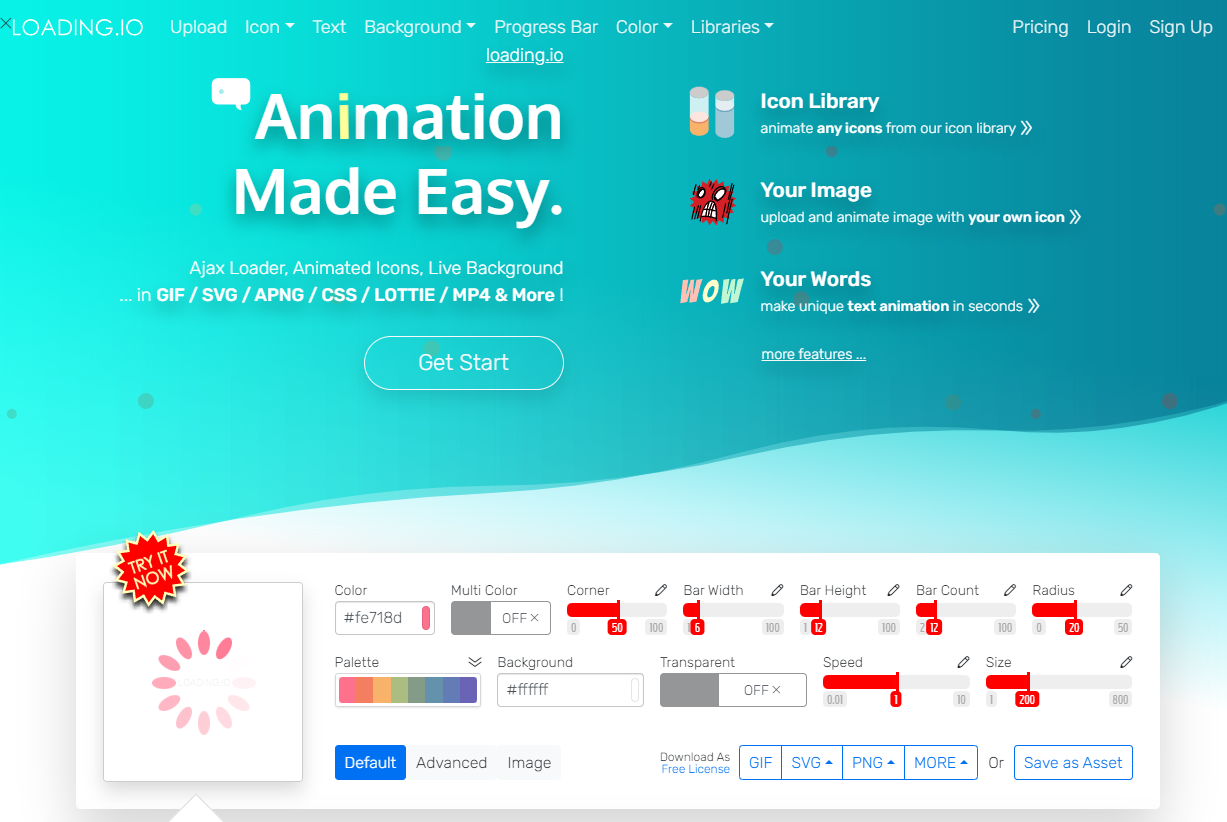This screenshot has width=1227, height=822.
Task: Open the Color dropdown in navbar
Action: pyautogui.click(x=644, y=27)
